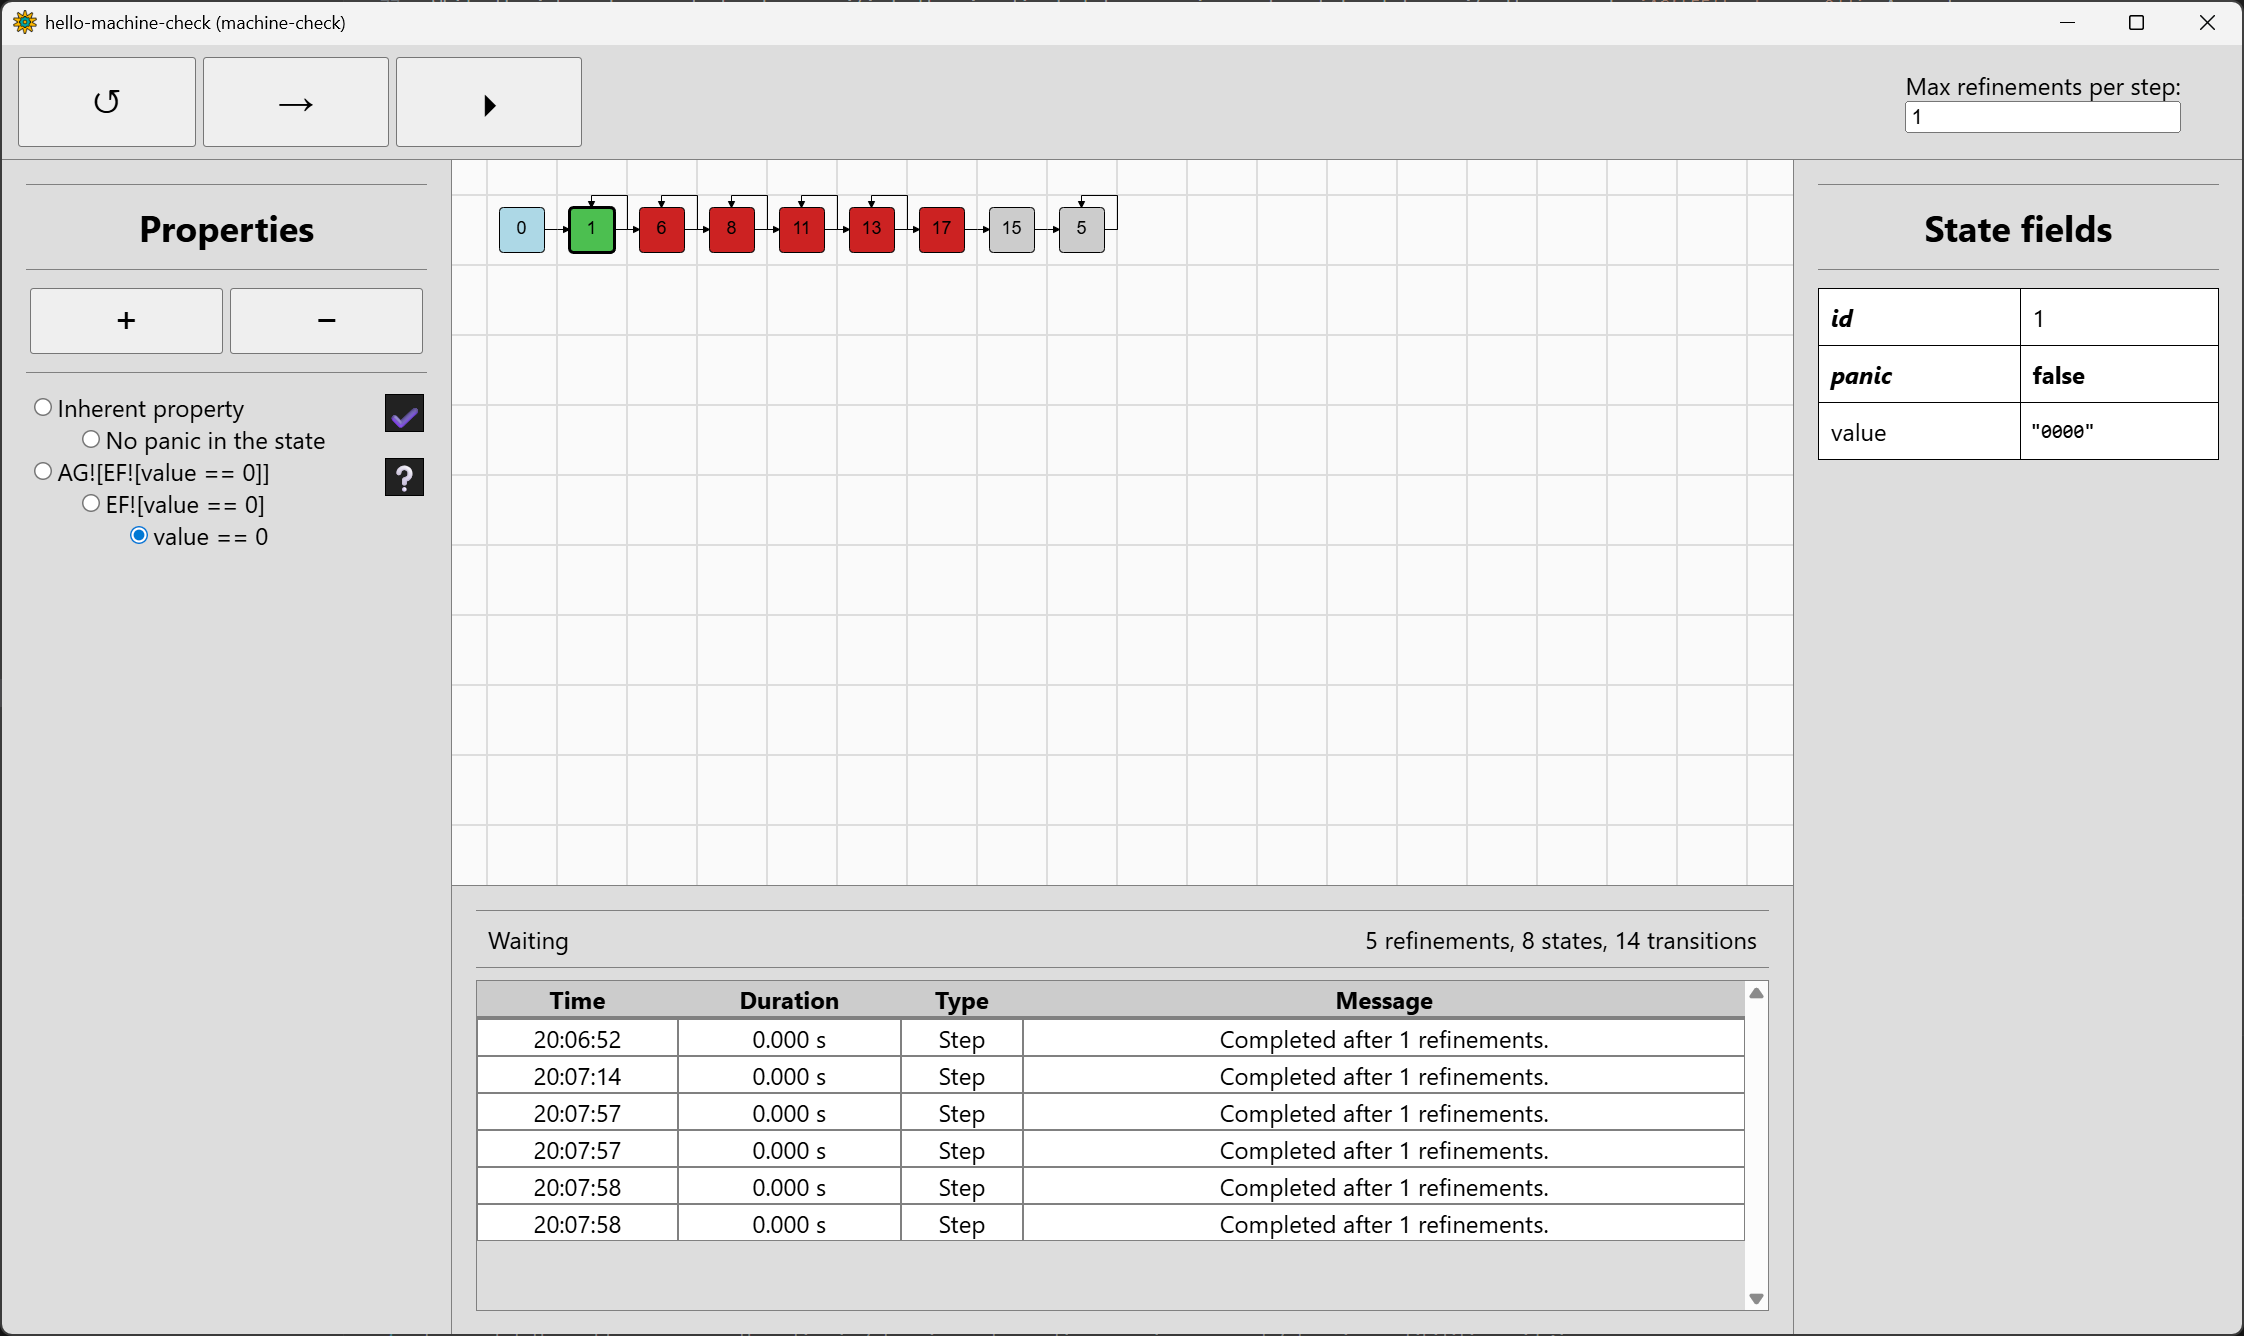Viewport: 2244px width, 1336px height.
Task: Click the Max refinements per step field
Action: click(2041, 117)
